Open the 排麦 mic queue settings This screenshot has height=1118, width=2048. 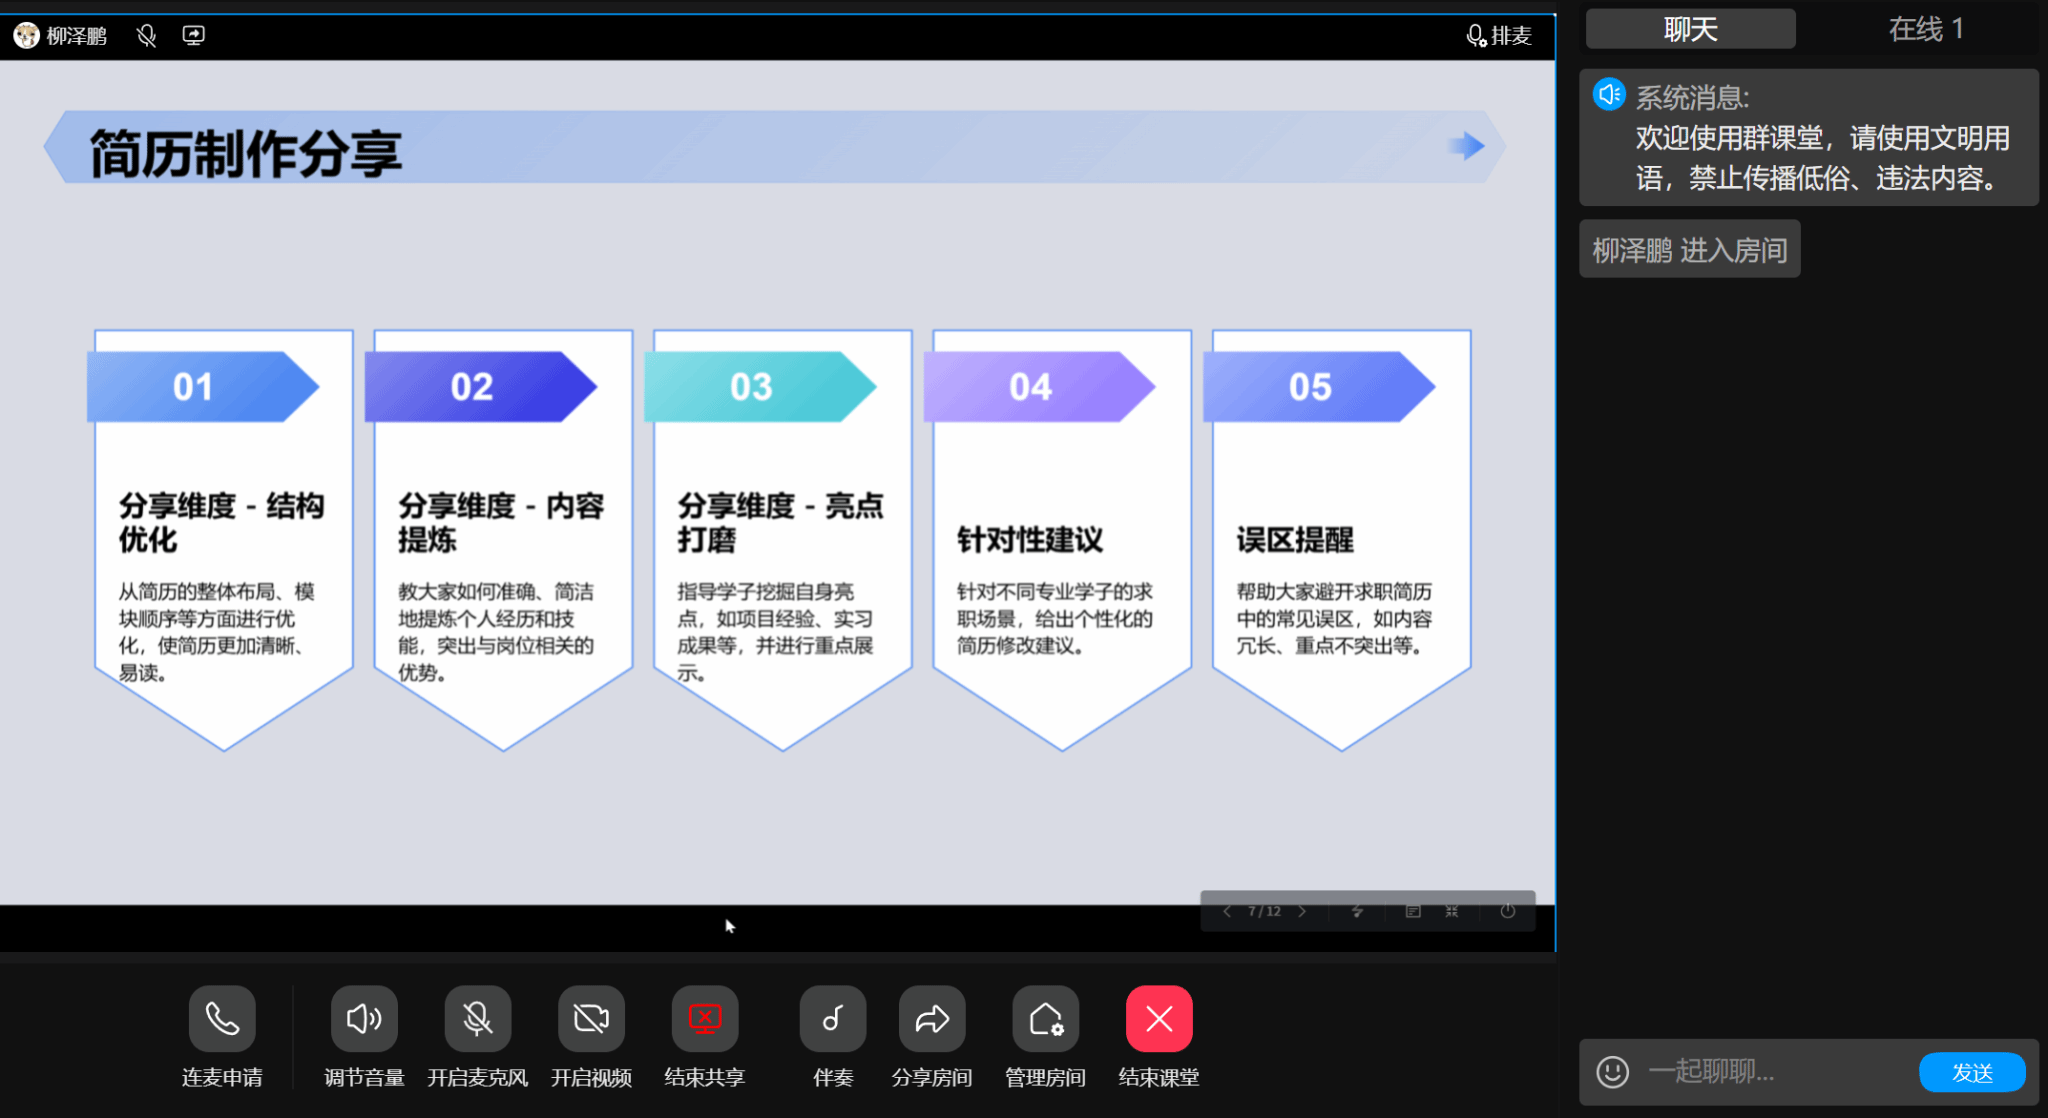point(1499,36)
